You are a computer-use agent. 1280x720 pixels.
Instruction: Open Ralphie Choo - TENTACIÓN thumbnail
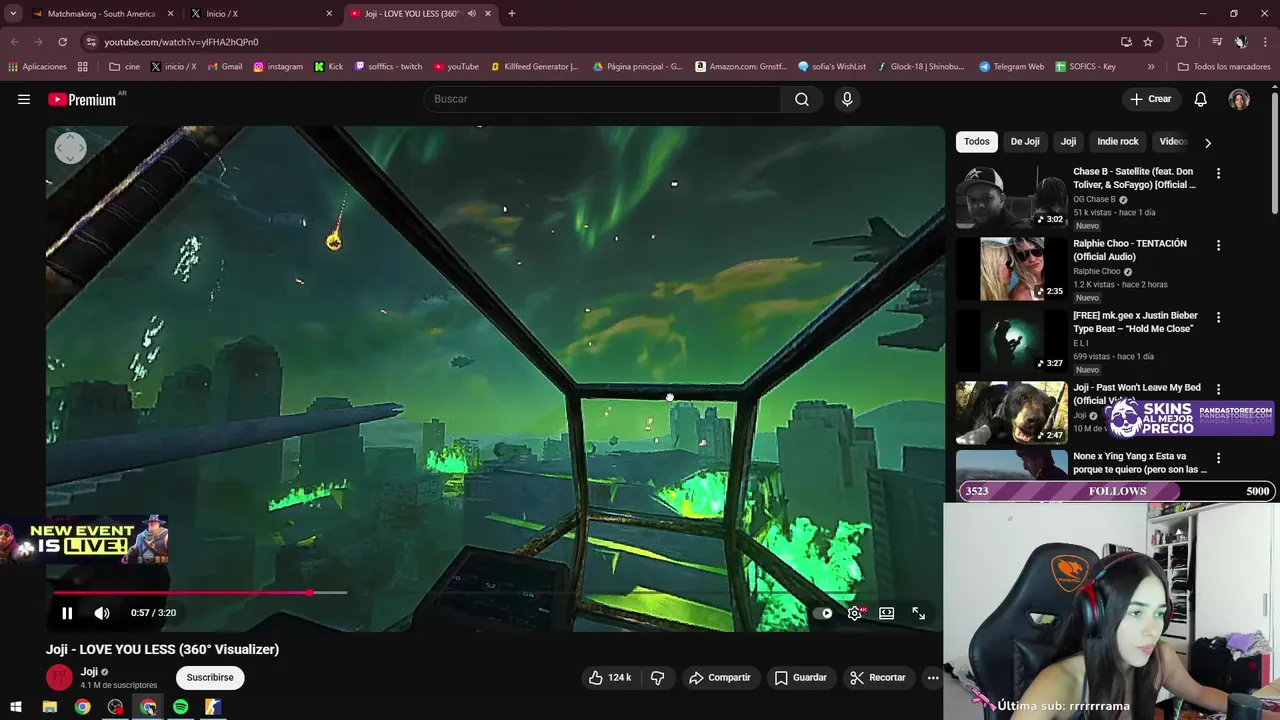(x=1011, y=269)
